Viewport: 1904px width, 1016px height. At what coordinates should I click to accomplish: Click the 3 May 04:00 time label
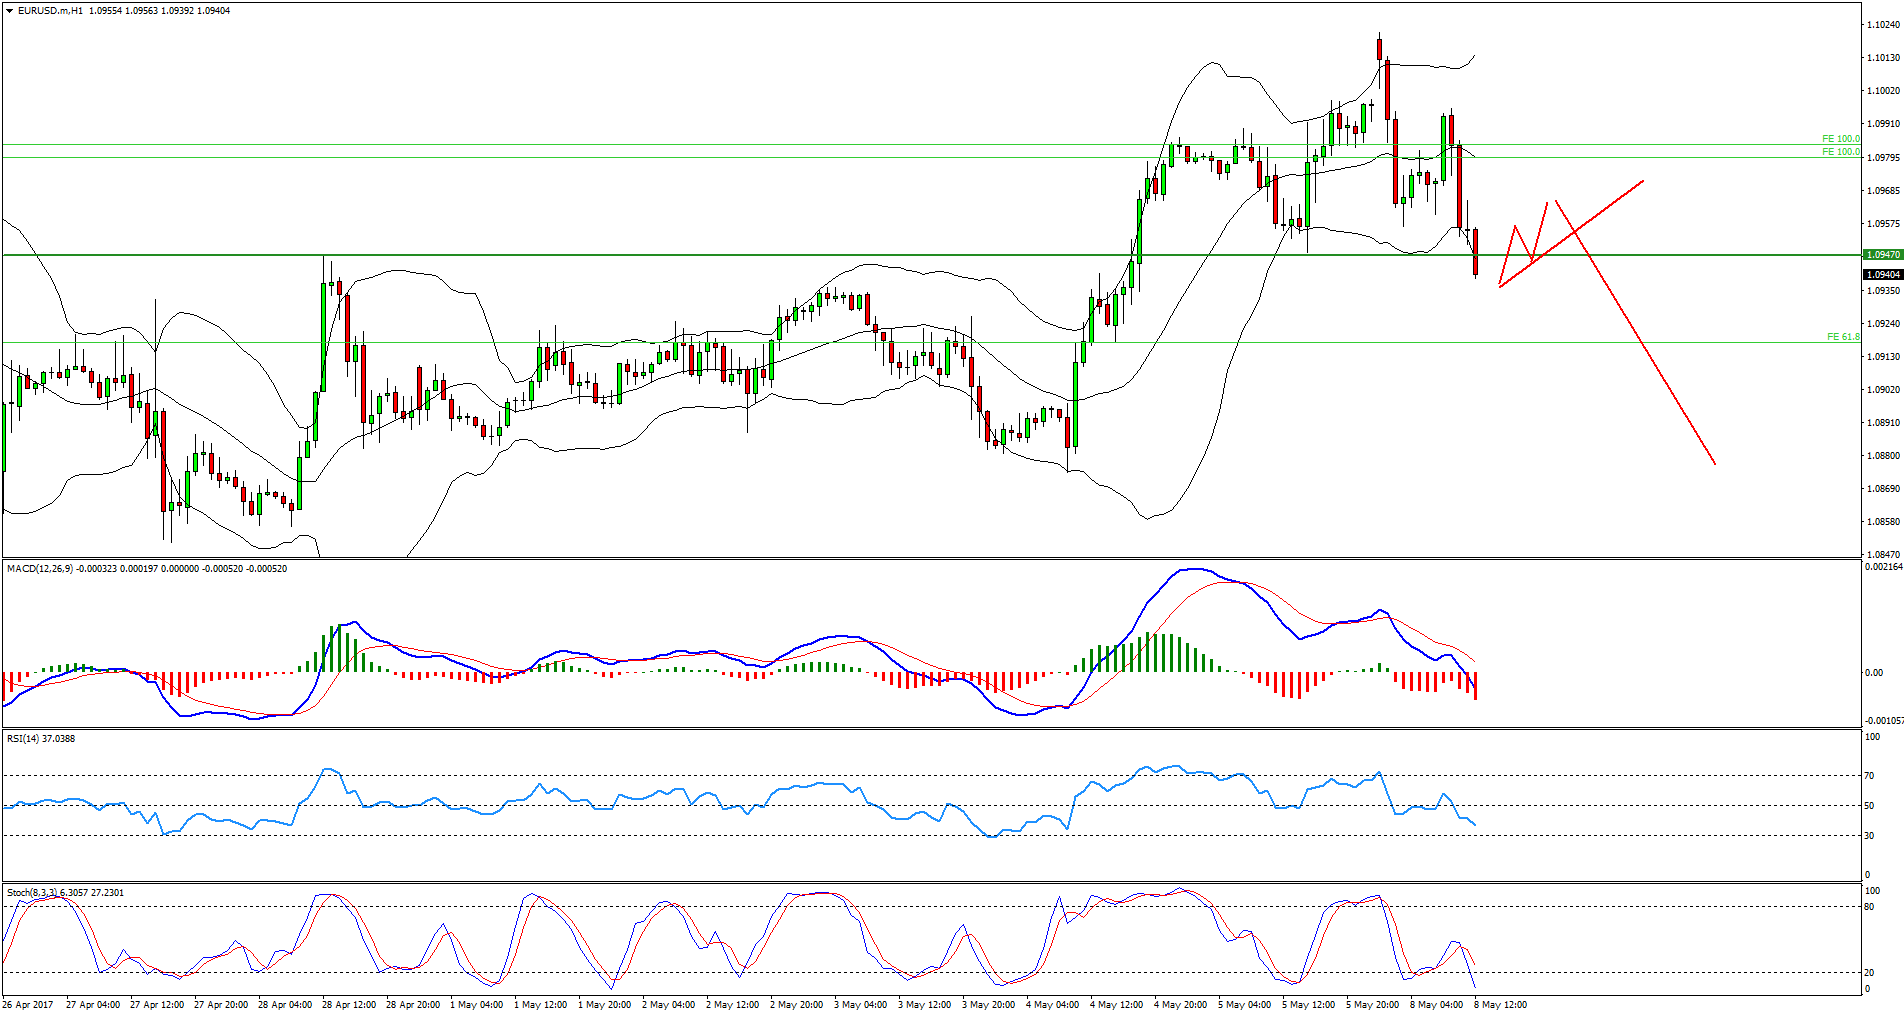pyautogui.click(x=860, y=1005)
